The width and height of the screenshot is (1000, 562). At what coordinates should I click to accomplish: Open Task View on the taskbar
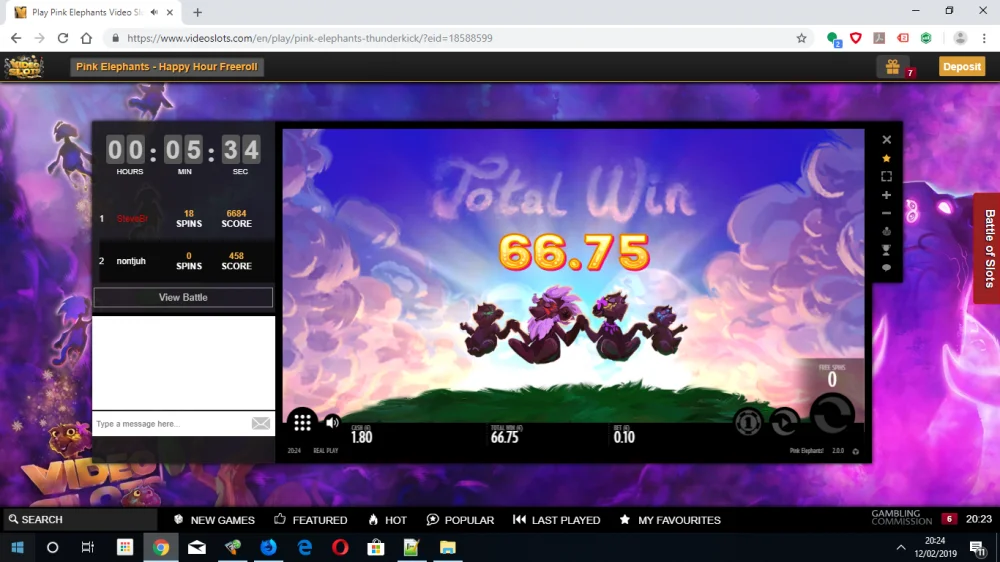pos(87,547)
